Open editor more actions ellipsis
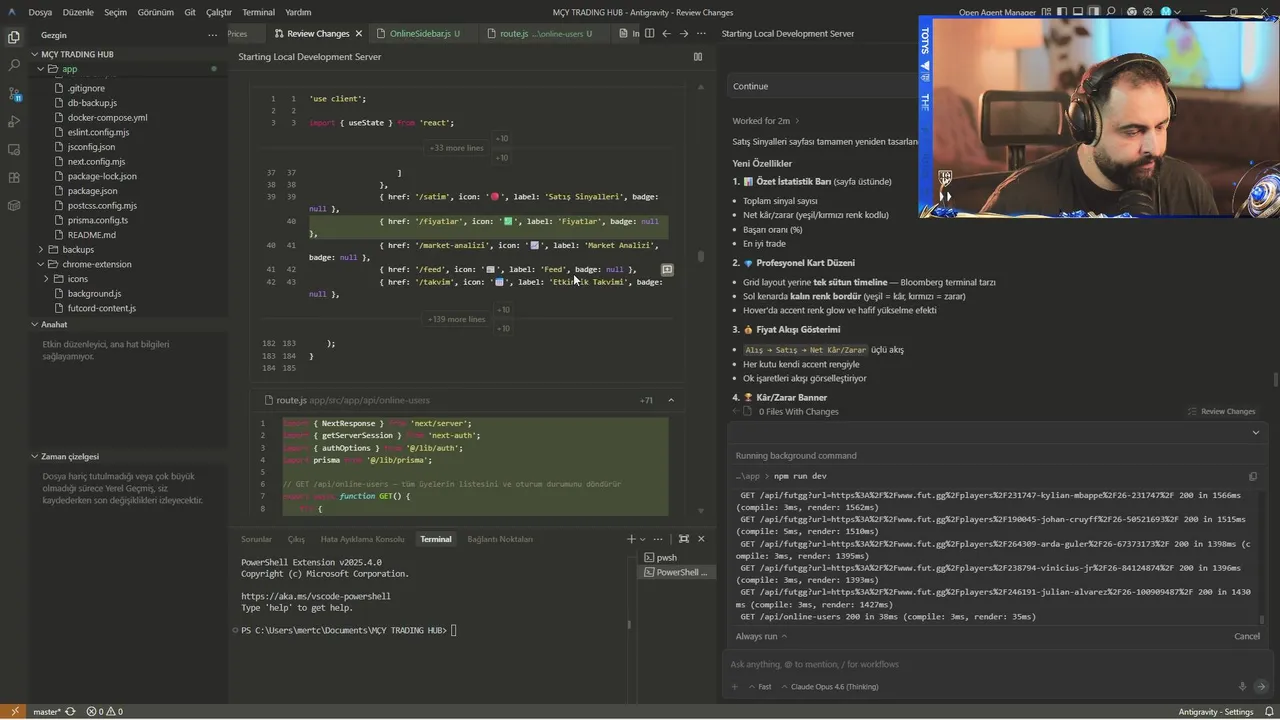 pos(702,33)
